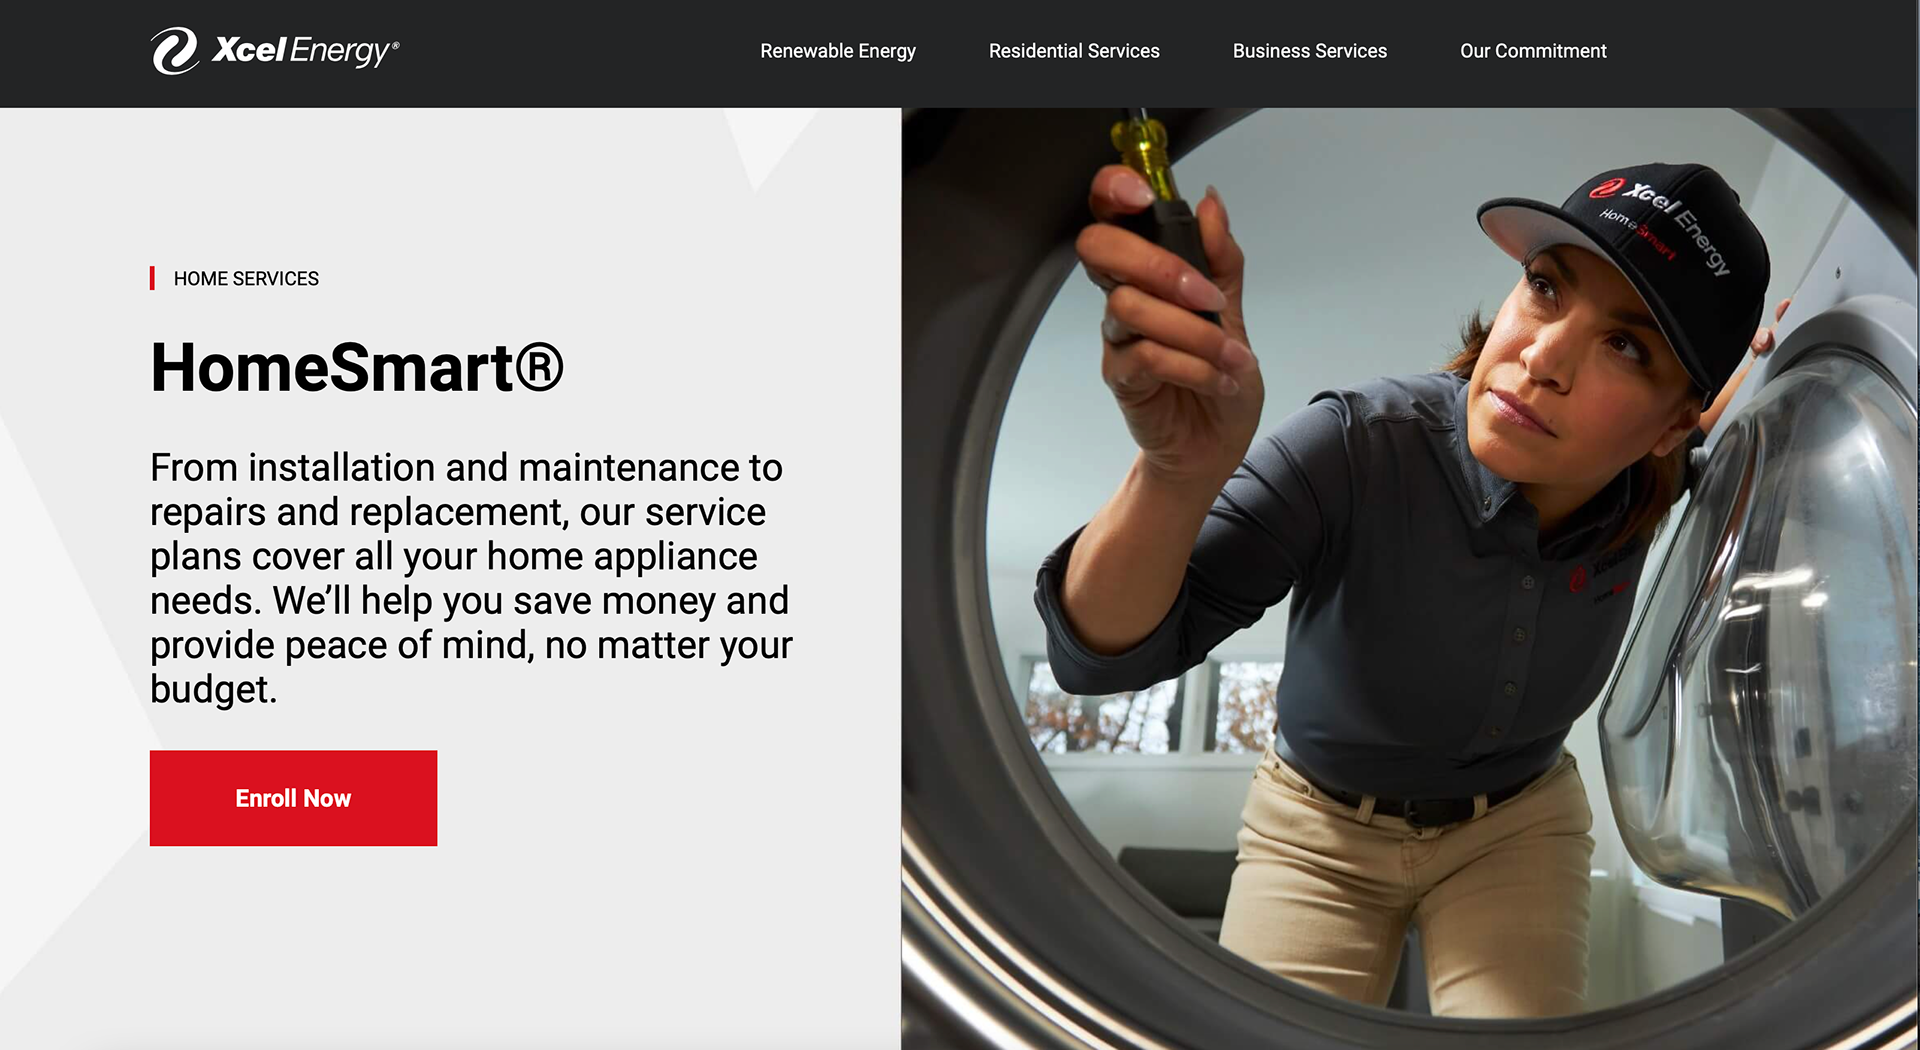Click the technician hero photo
The width and height of the screenshot is (1920, 1050).
tap(1410, 579)
